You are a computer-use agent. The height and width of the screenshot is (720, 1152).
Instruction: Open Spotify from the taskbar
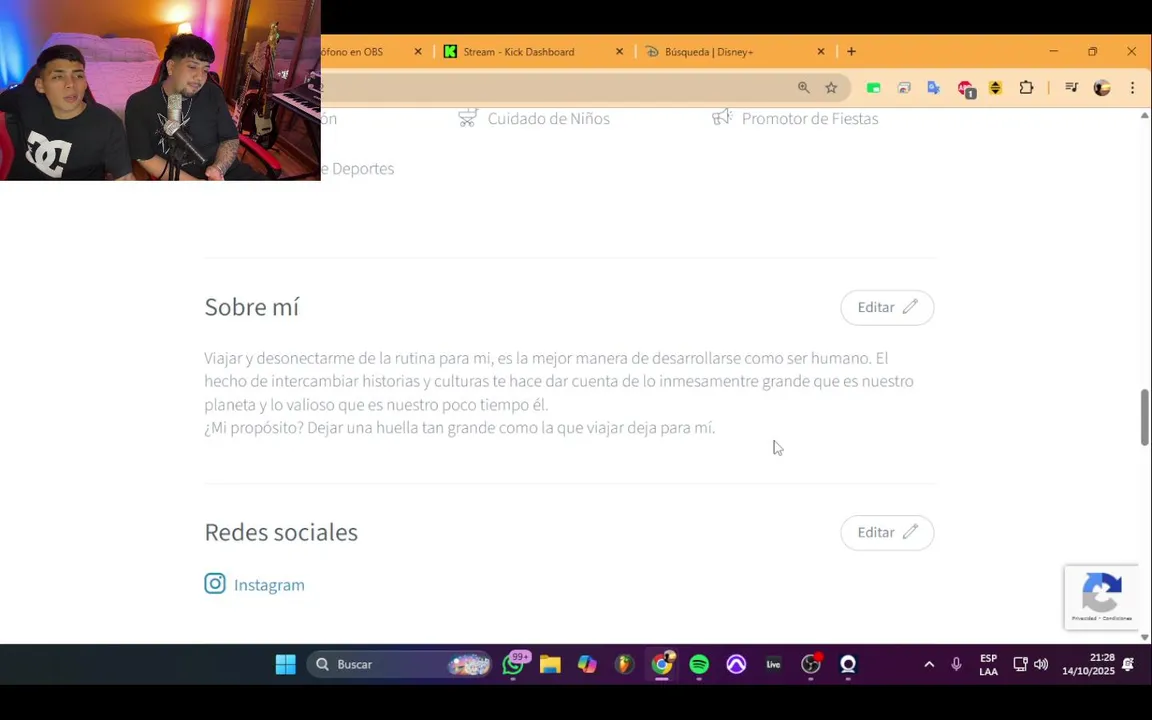699,664
